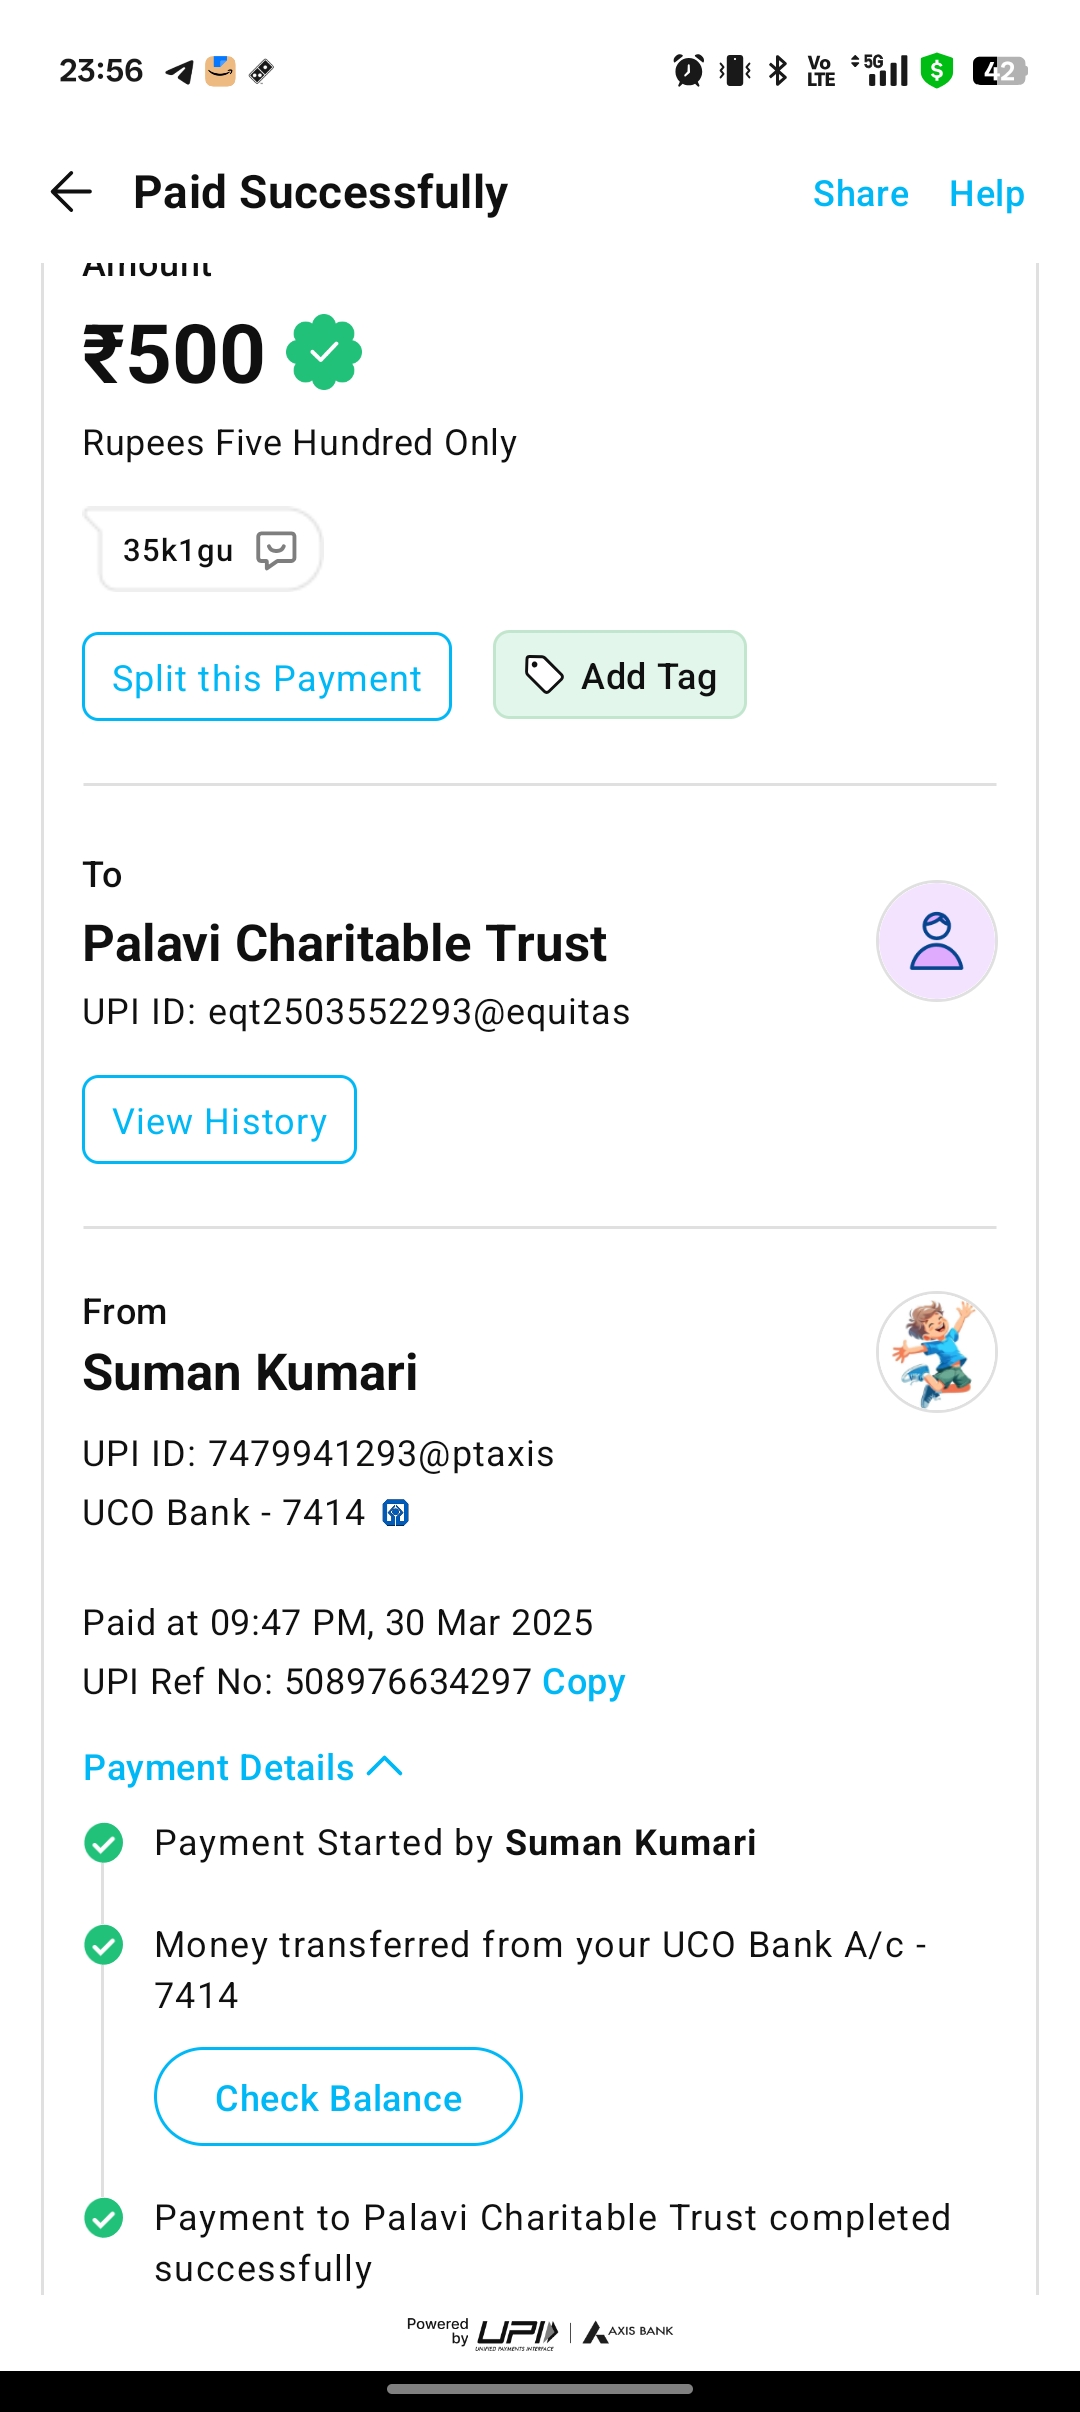
Task: Open Help for this payment
Action: [x=986, y=193]
